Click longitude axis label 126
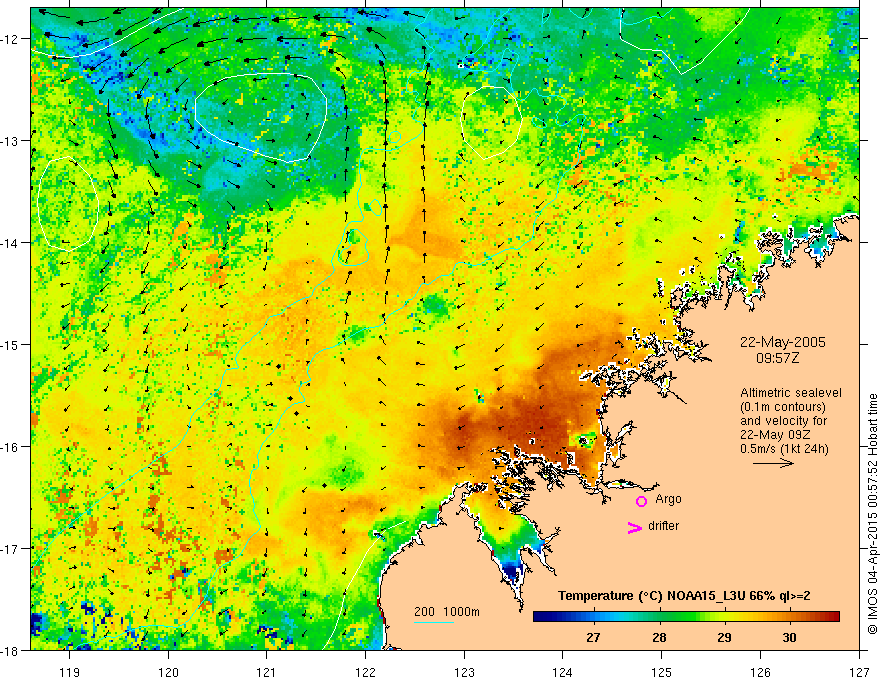This screenshot has width=880, height=680. 760,672
